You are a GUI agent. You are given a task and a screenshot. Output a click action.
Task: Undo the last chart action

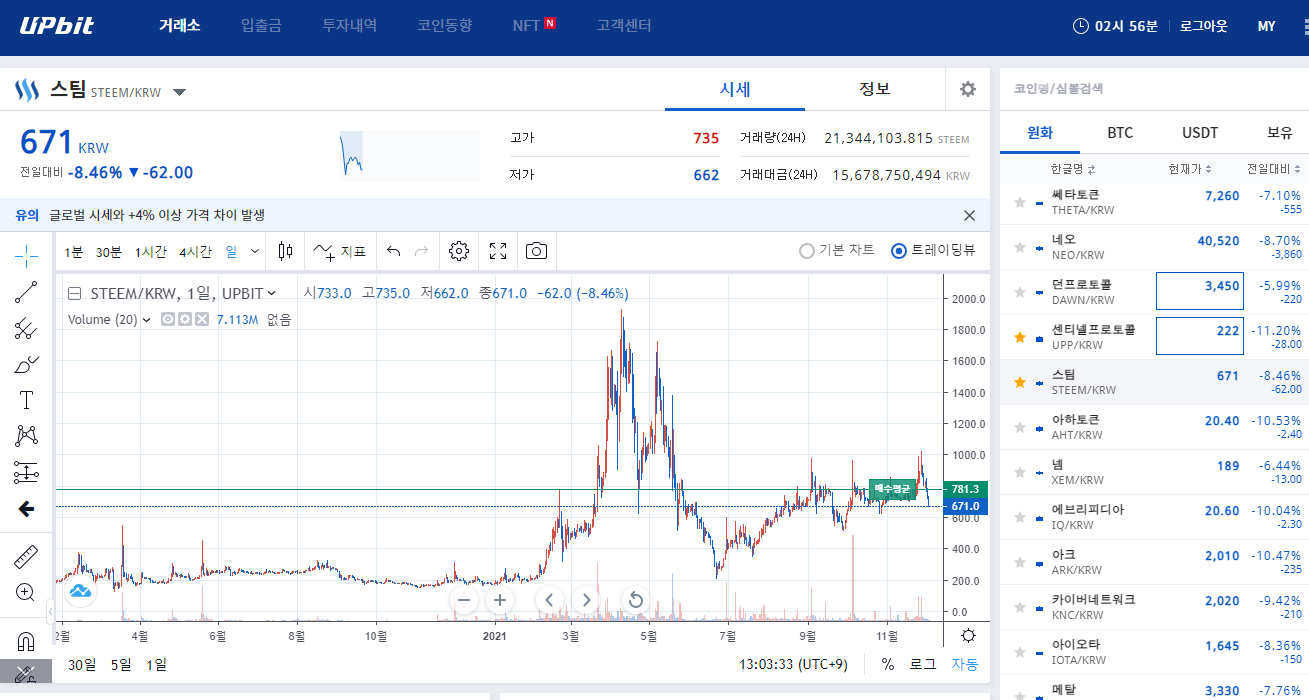394,251
